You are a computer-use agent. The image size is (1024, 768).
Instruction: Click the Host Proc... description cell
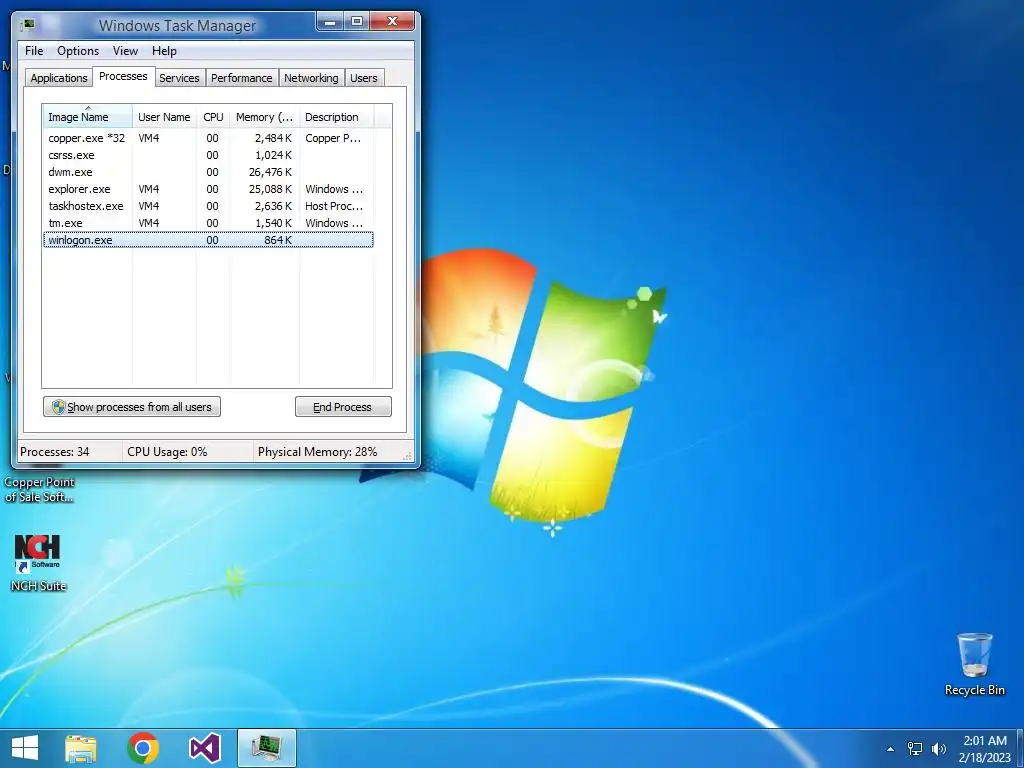coord(334,206)
